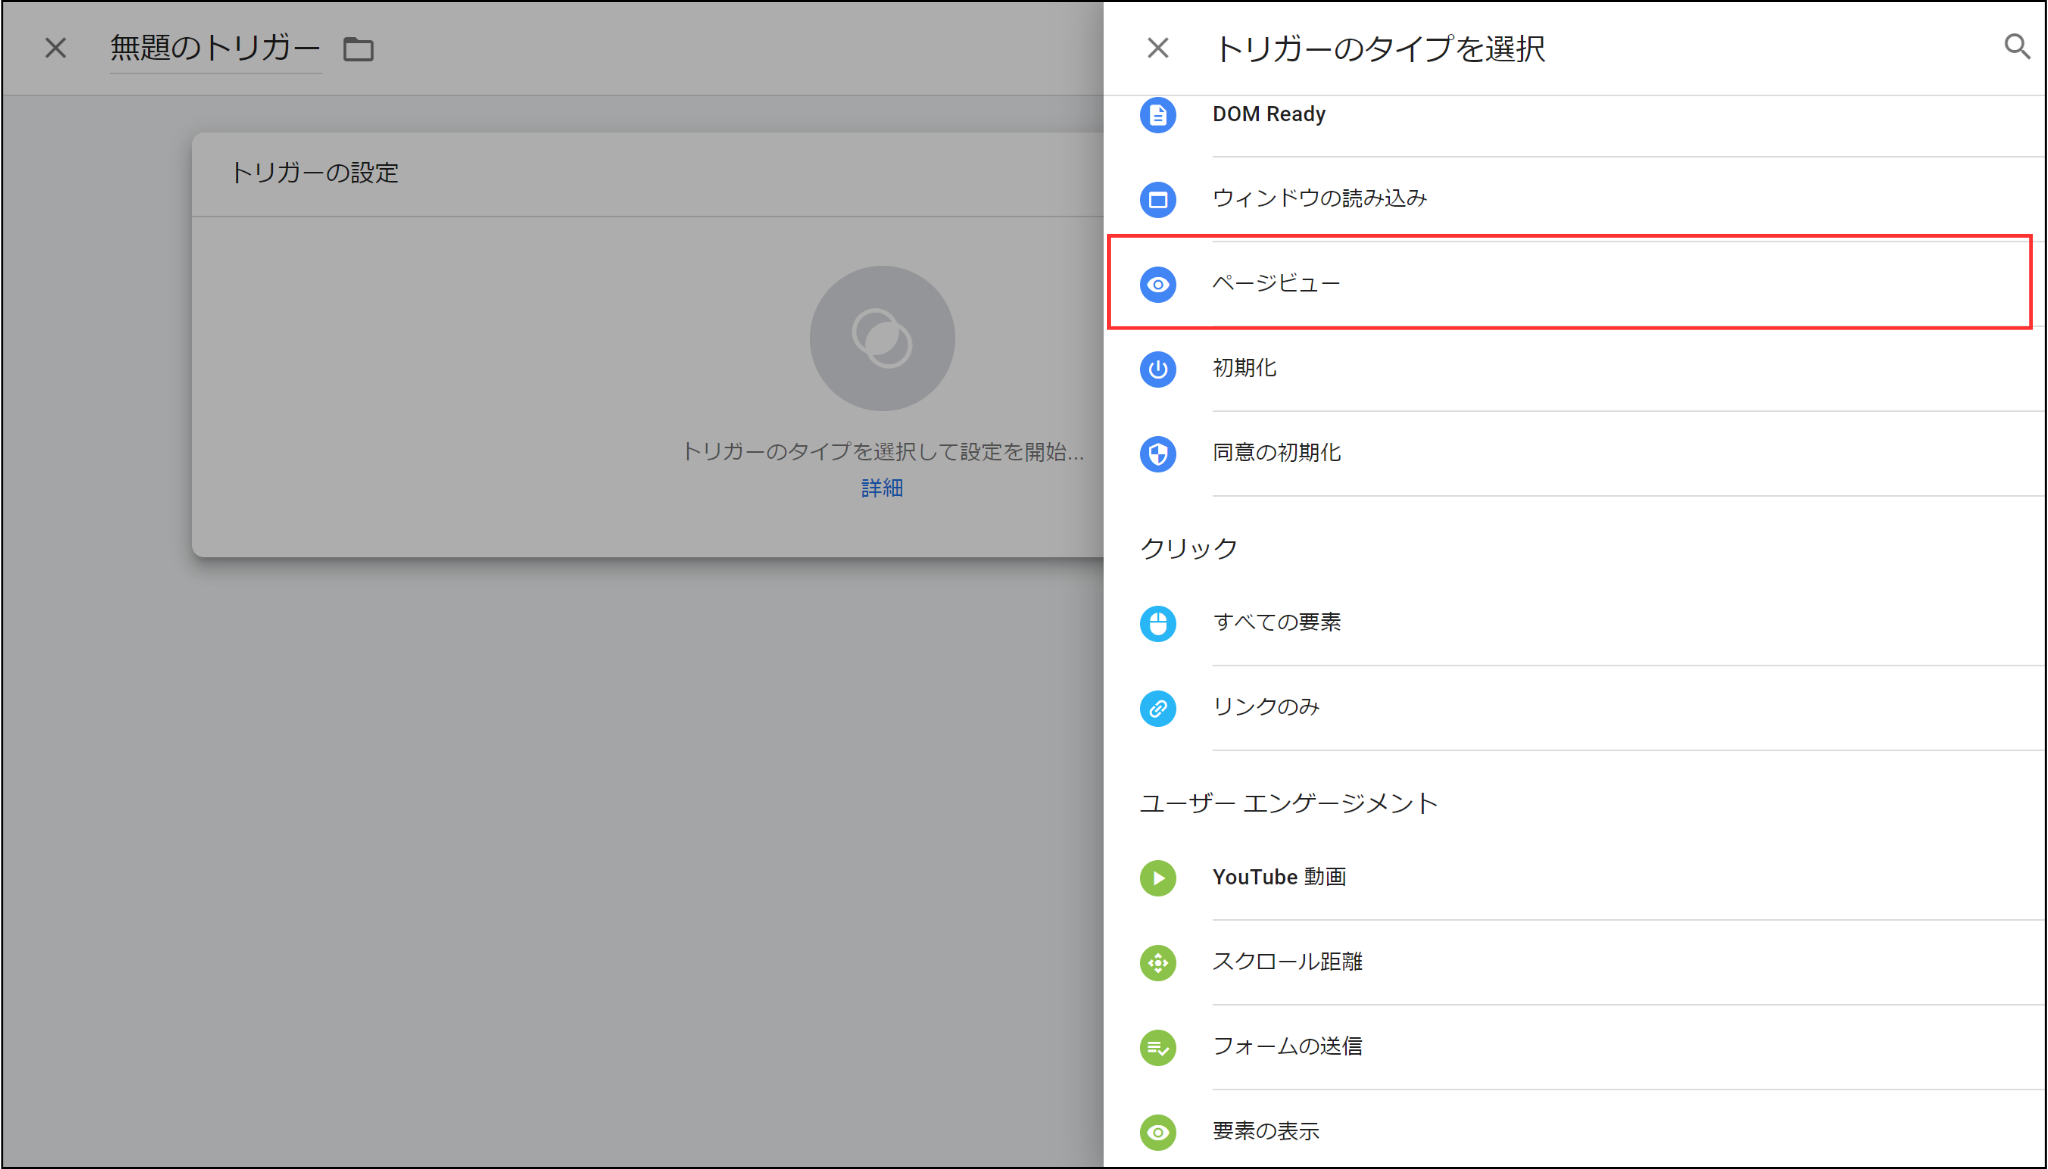The height and width of the screenshot is (1169, 2048).
Task: Pick the フォームの送信 trigger
Action: (1574, 1048)
